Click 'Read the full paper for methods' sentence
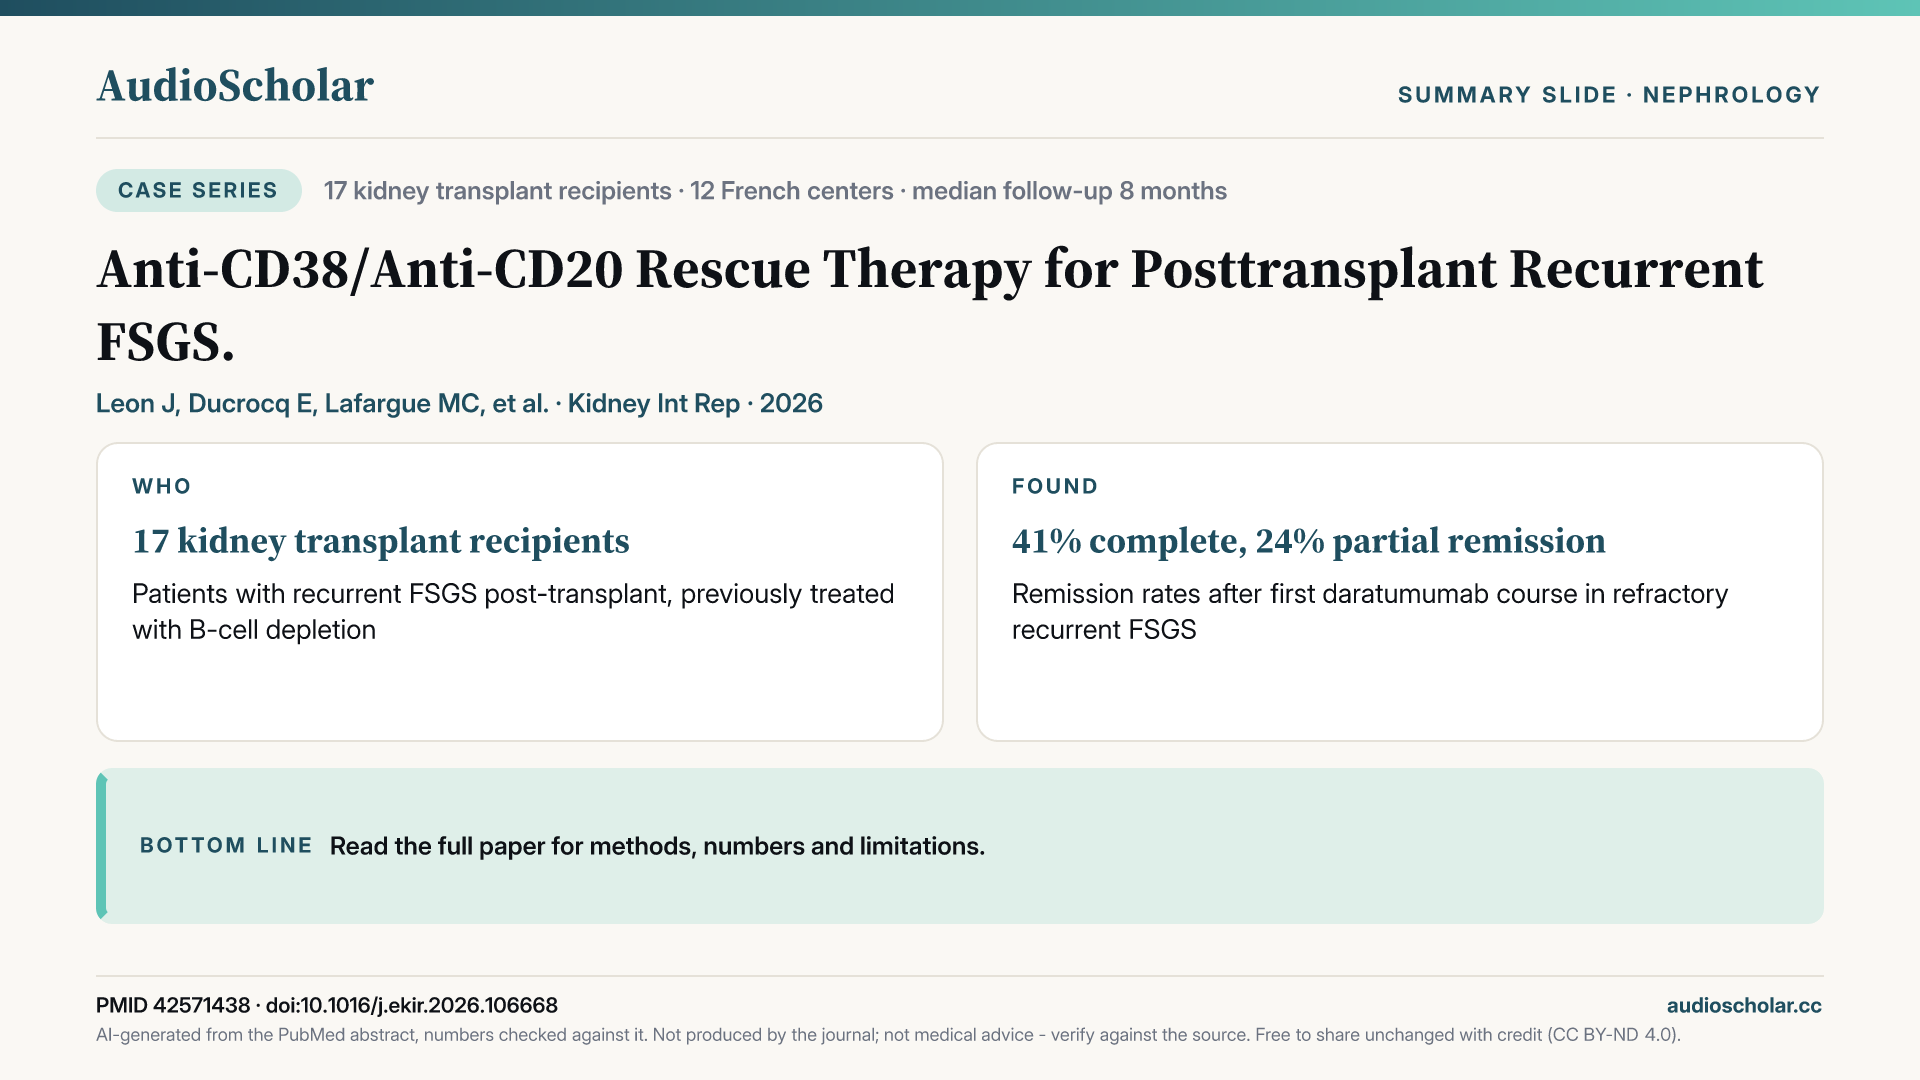This screenshot has width=1920, height=1080. 657,846
